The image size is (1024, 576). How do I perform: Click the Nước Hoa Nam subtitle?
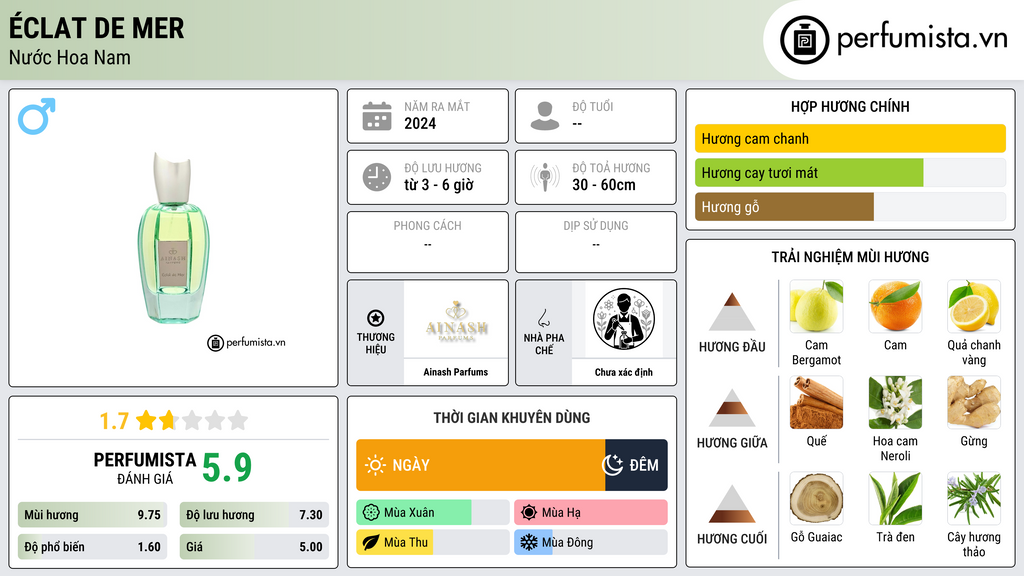point(70,57)
